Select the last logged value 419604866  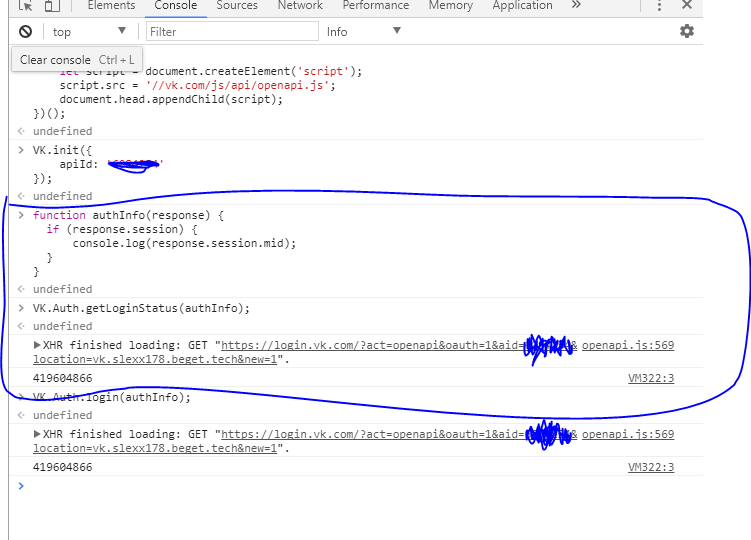(x=62, y=467)
